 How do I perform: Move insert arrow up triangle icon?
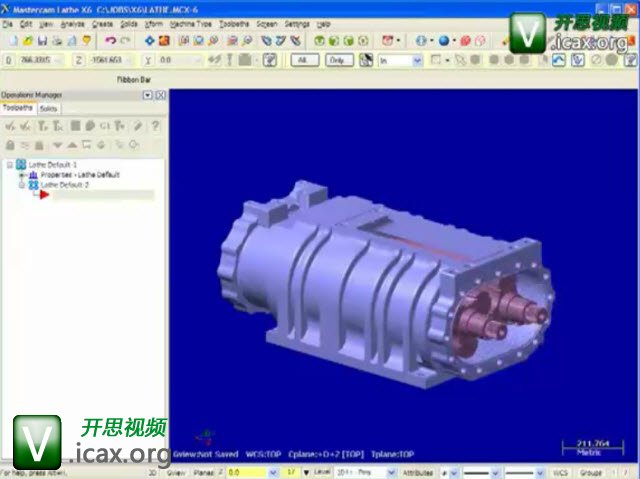point(72,145)
